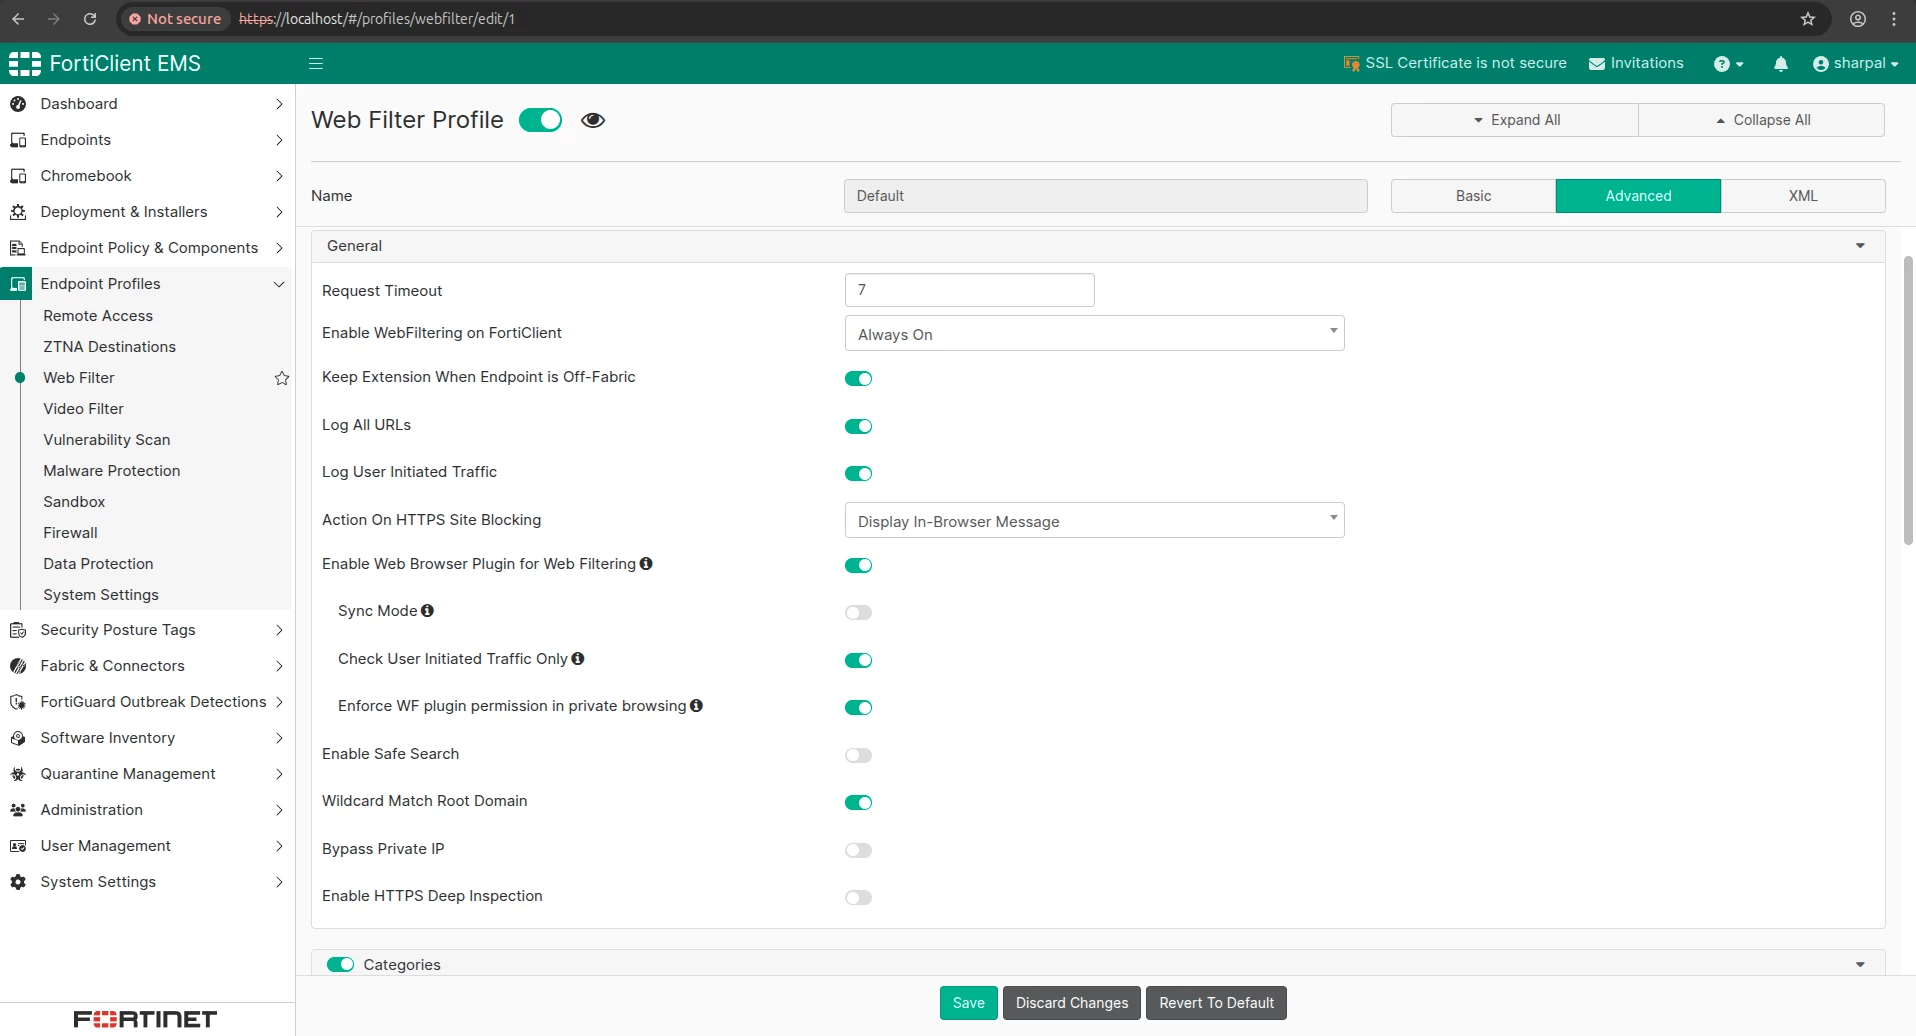Switch to the XML tab
This screenshot has width=1916, height=1036.
click(x=1803, y=196)
